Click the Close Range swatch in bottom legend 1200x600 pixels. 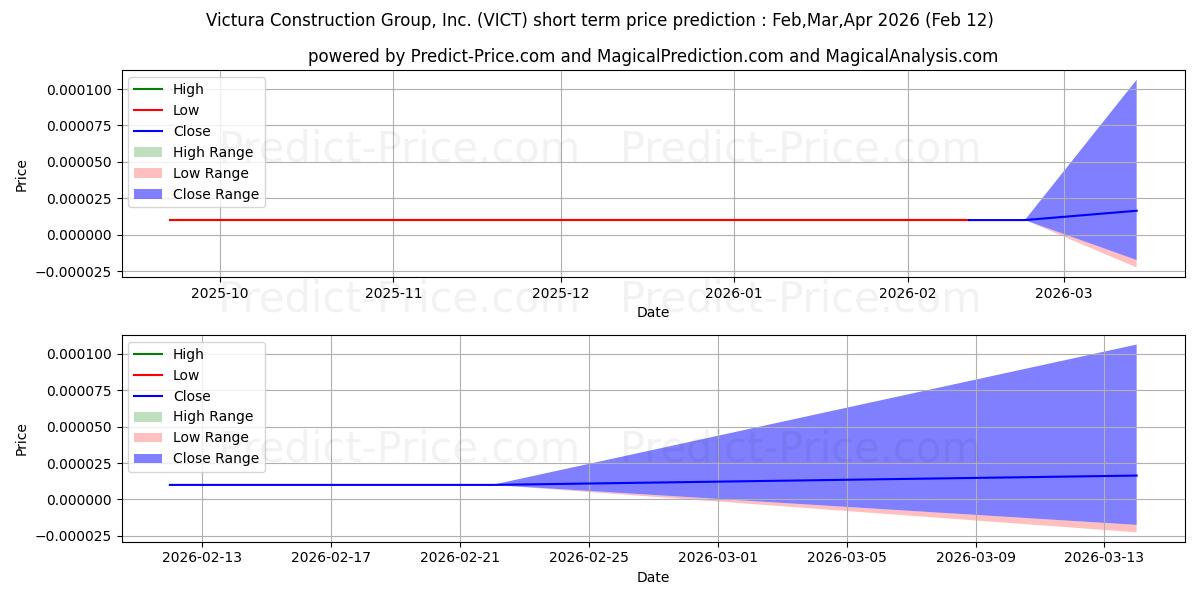[x=148, y=458]
